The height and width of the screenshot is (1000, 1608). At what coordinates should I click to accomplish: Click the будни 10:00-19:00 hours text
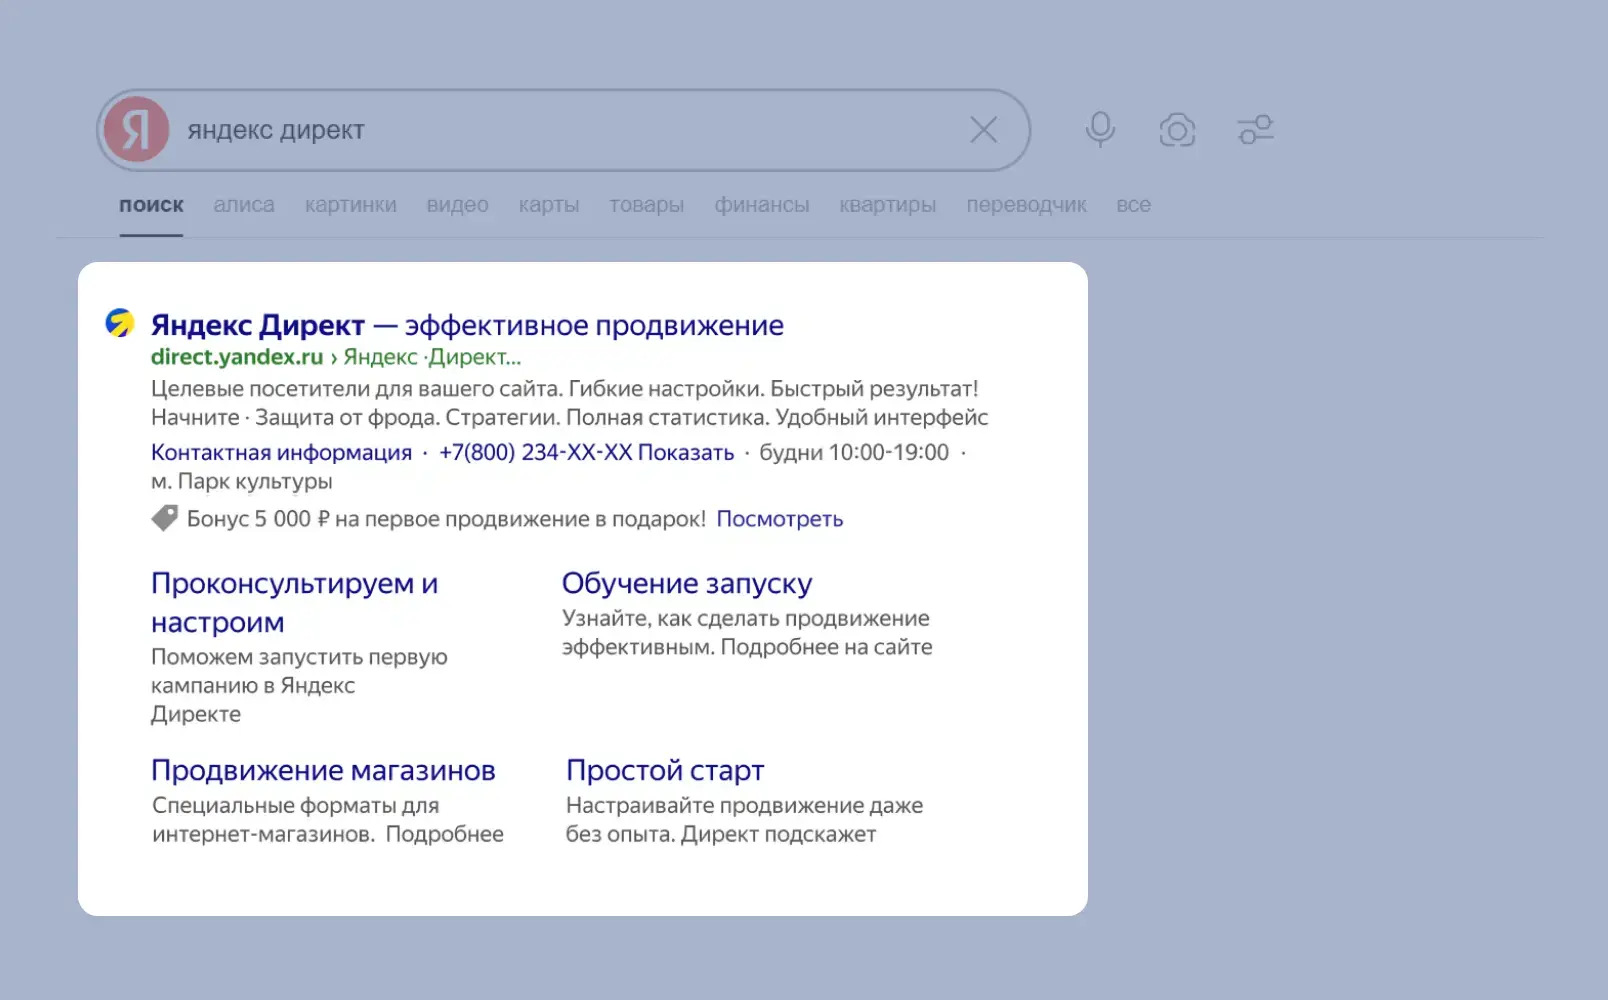[854, 452]
